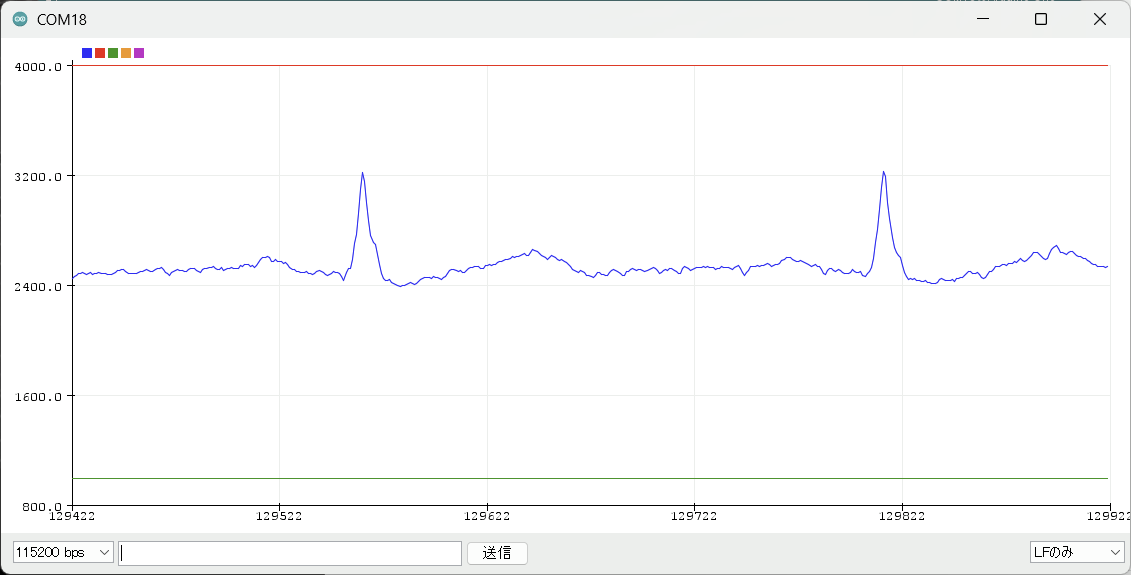Click the 129522 x-axis tick label

click(x=279, y=517)
